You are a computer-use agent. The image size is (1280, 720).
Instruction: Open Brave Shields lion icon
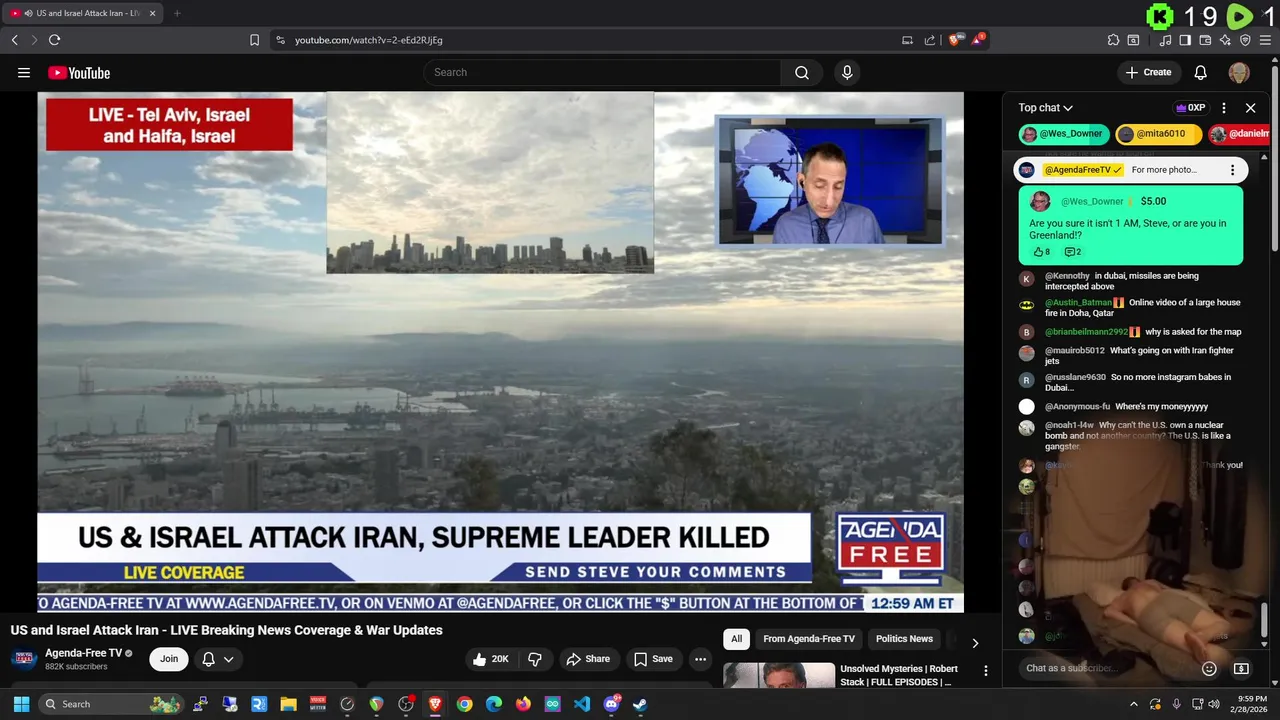pos(955,40)
